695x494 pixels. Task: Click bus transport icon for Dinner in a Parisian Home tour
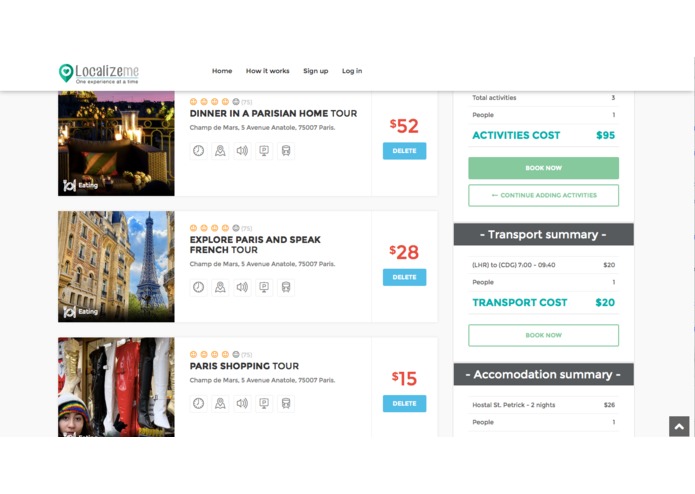click(x=286, y=151)
